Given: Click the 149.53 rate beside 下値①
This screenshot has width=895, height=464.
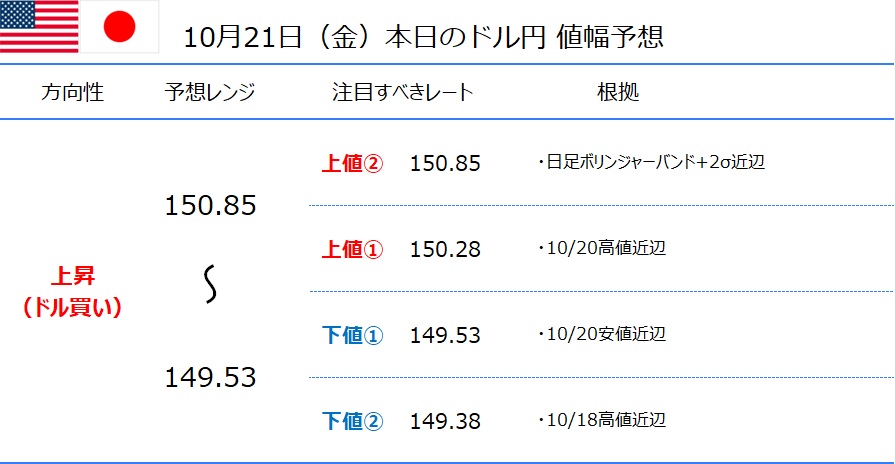Looking at the screenshot, I should point(445,335).
